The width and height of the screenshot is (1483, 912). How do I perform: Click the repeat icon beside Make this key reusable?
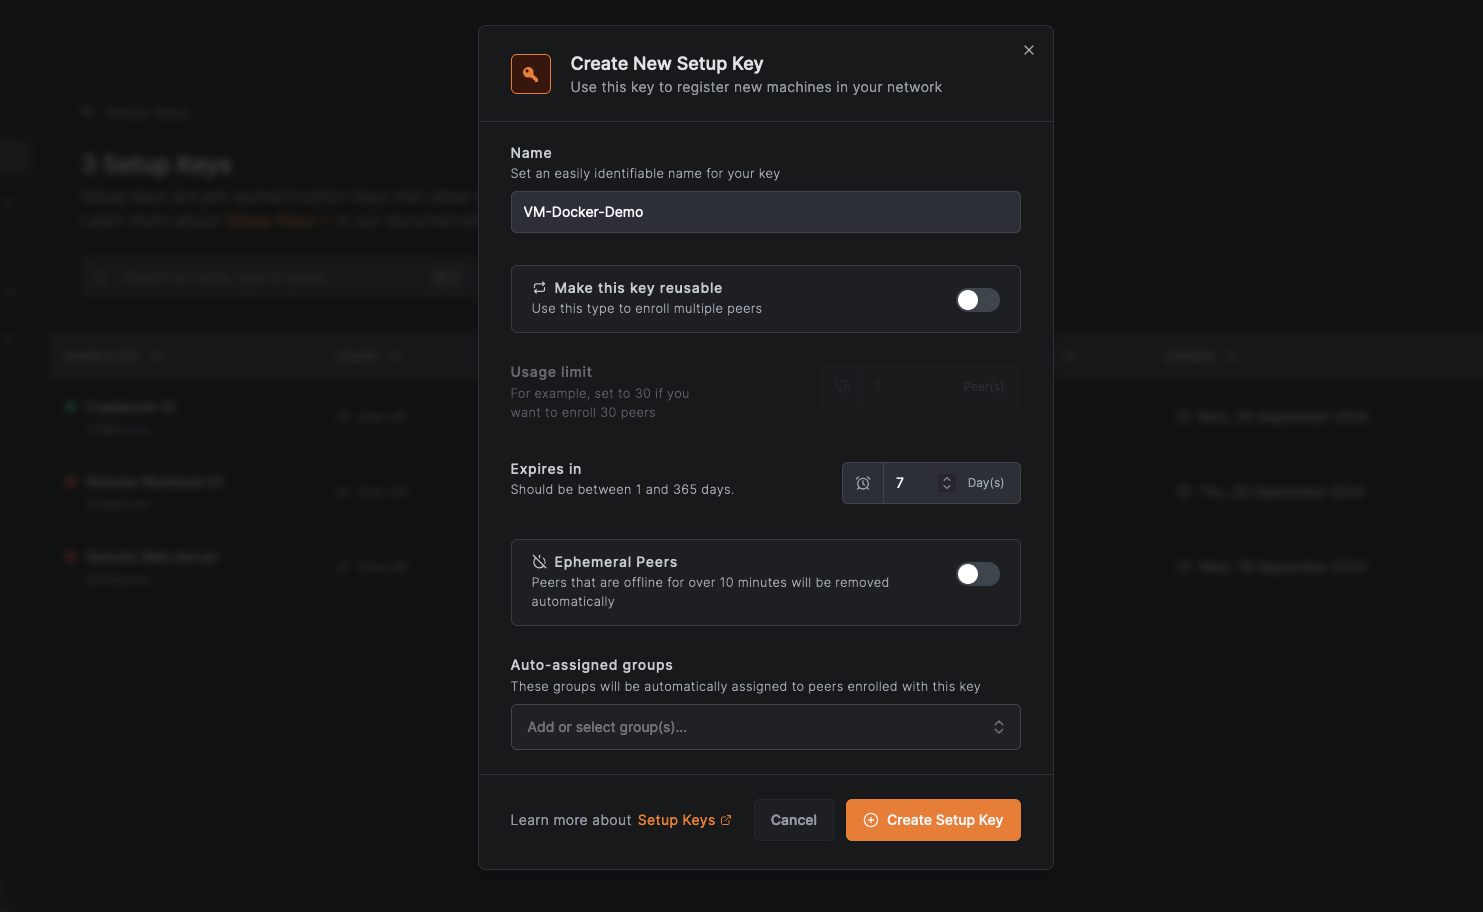[539, 288]
